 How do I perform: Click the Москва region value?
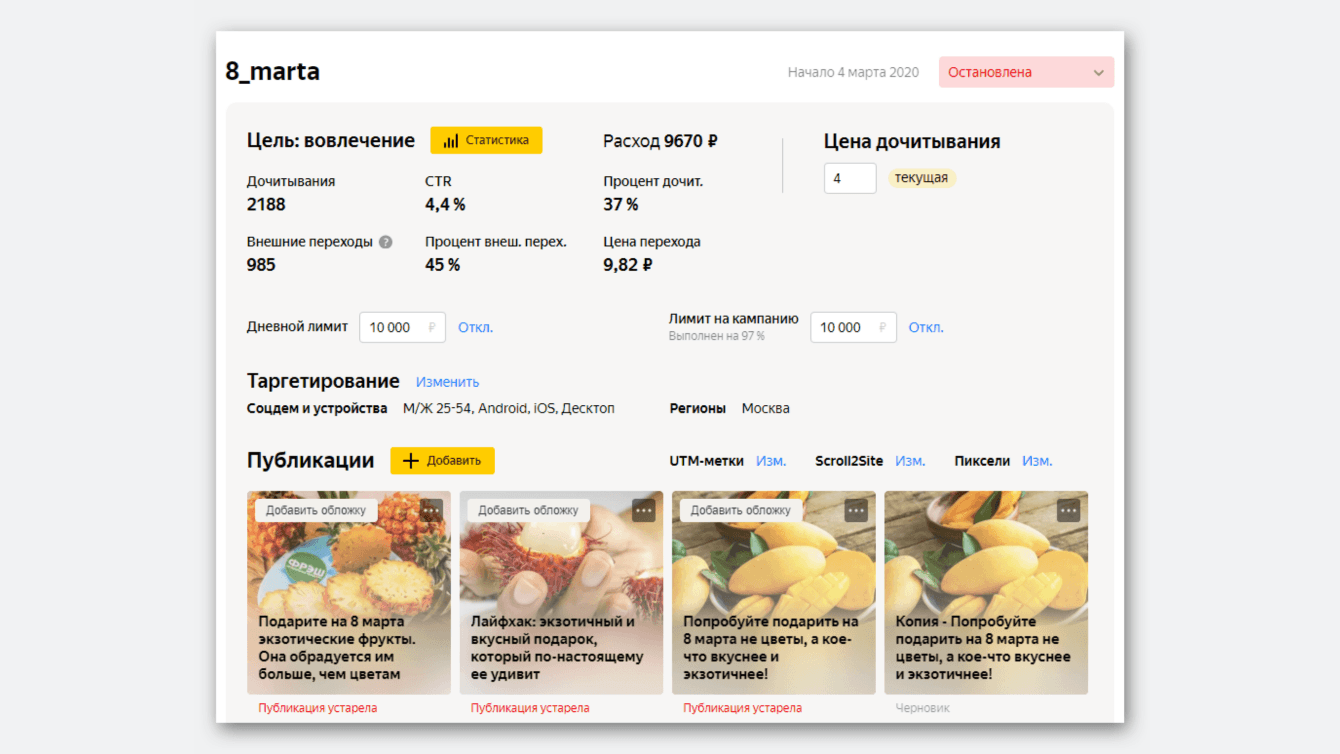pyautogui.click(x=766, y=408)
